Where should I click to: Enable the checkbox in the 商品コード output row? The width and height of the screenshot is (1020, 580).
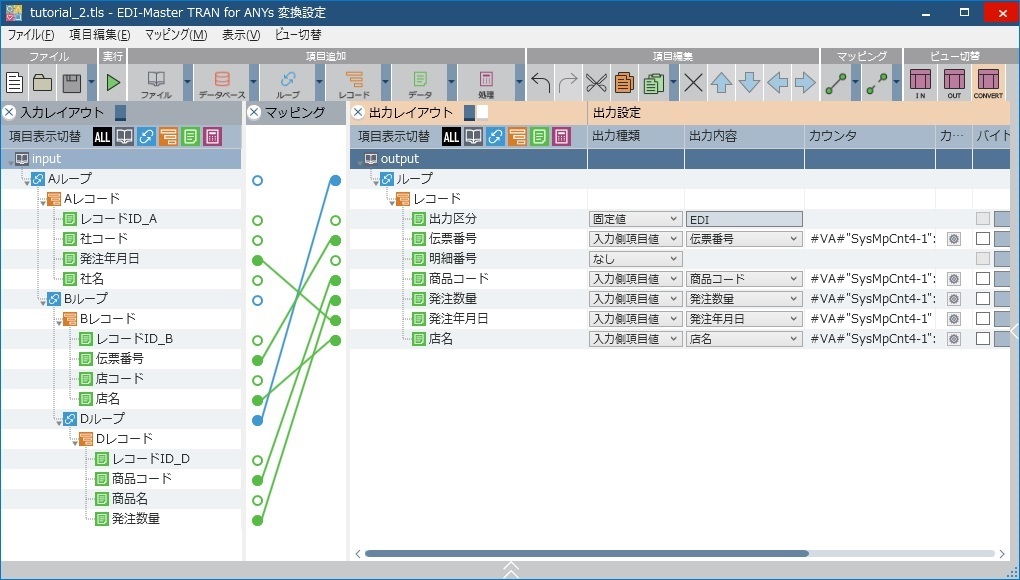tap(983, 279)
